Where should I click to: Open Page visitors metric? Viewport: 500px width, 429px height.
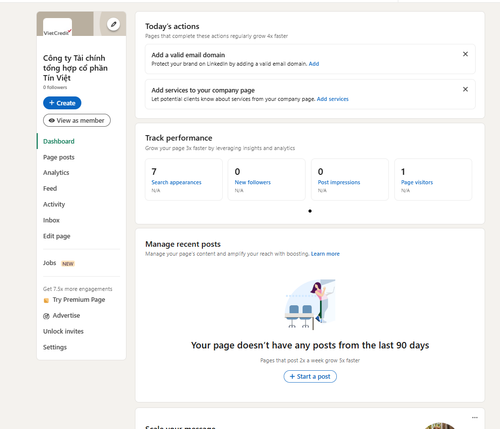pyautogui.click(x=417, y=182)
